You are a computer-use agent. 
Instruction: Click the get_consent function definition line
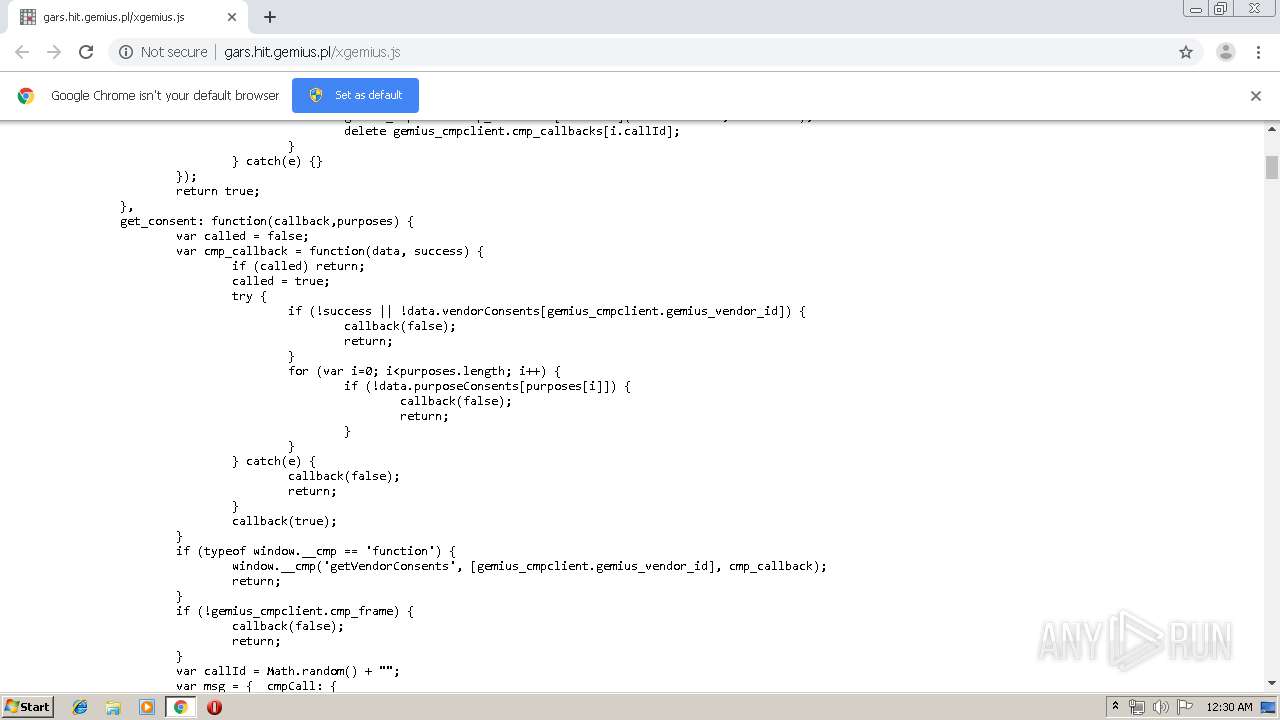click(x=267, y=221)
